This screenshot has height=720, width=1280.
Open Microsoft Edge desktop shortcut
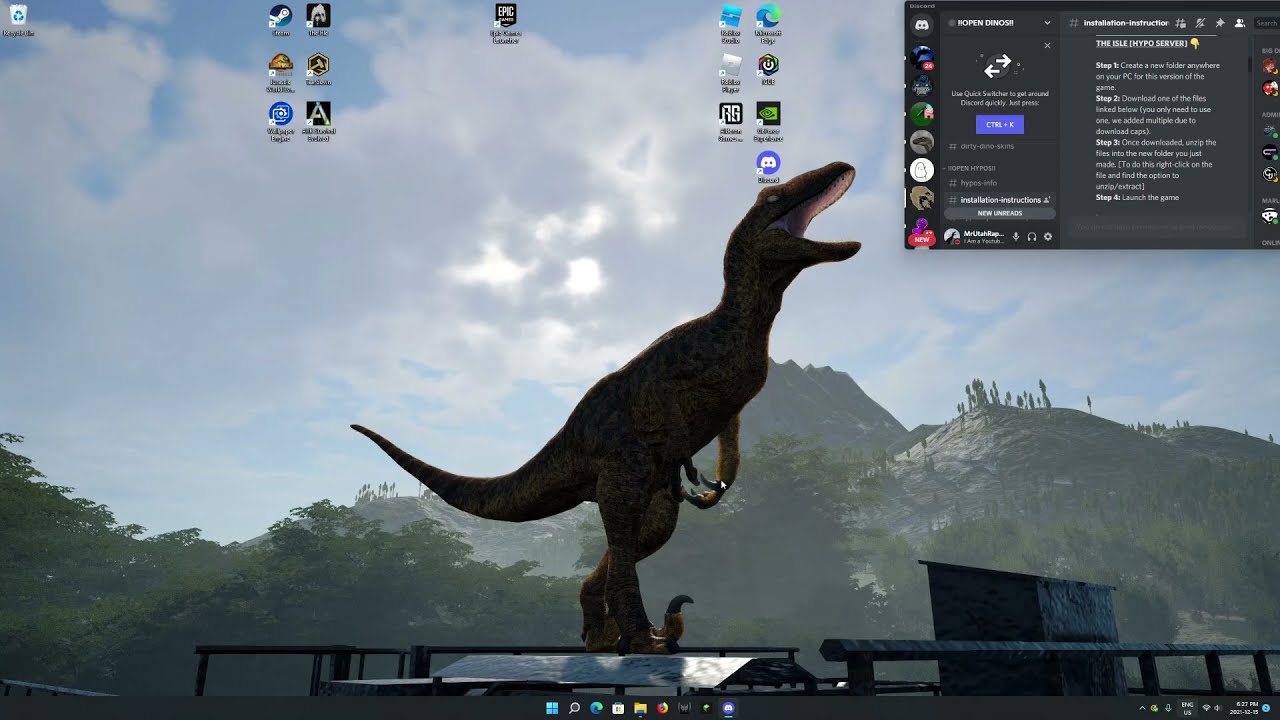pos(768,25)
